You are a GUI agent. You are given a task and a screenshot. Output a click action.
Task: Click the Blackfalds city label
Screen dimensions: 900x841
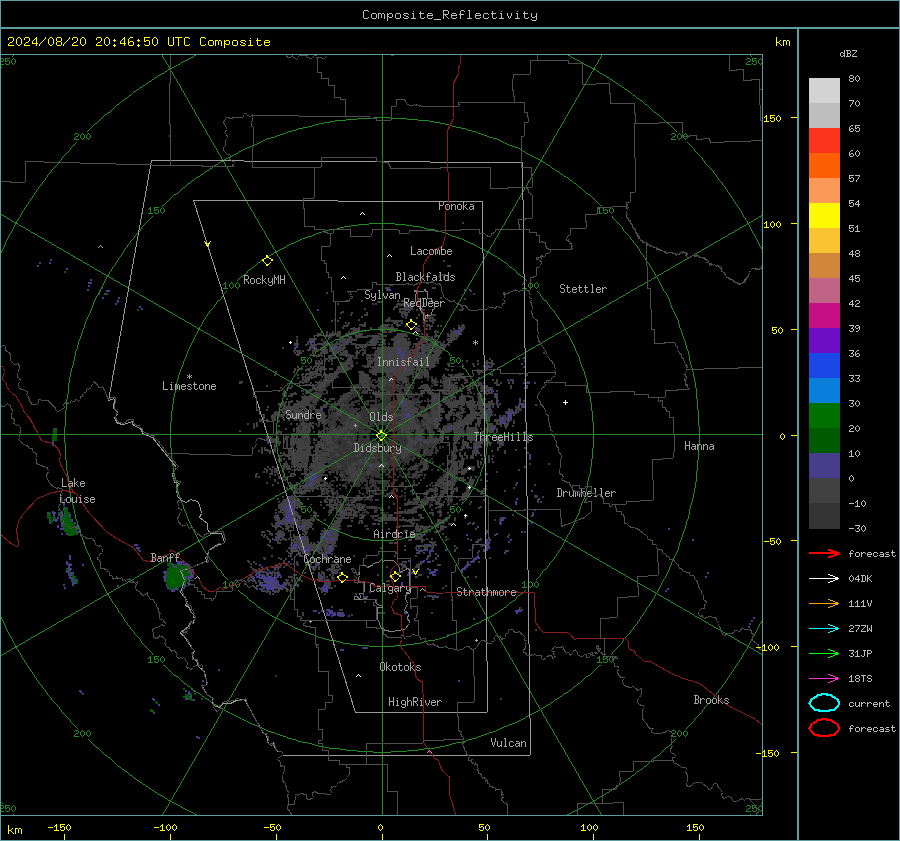pyautogui.click(x=425, y=277)
